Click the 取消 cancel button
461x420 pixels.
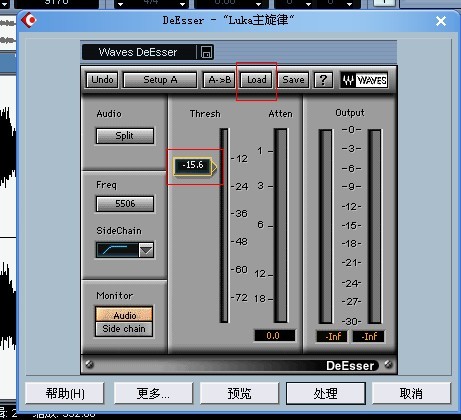coord(411,393)
